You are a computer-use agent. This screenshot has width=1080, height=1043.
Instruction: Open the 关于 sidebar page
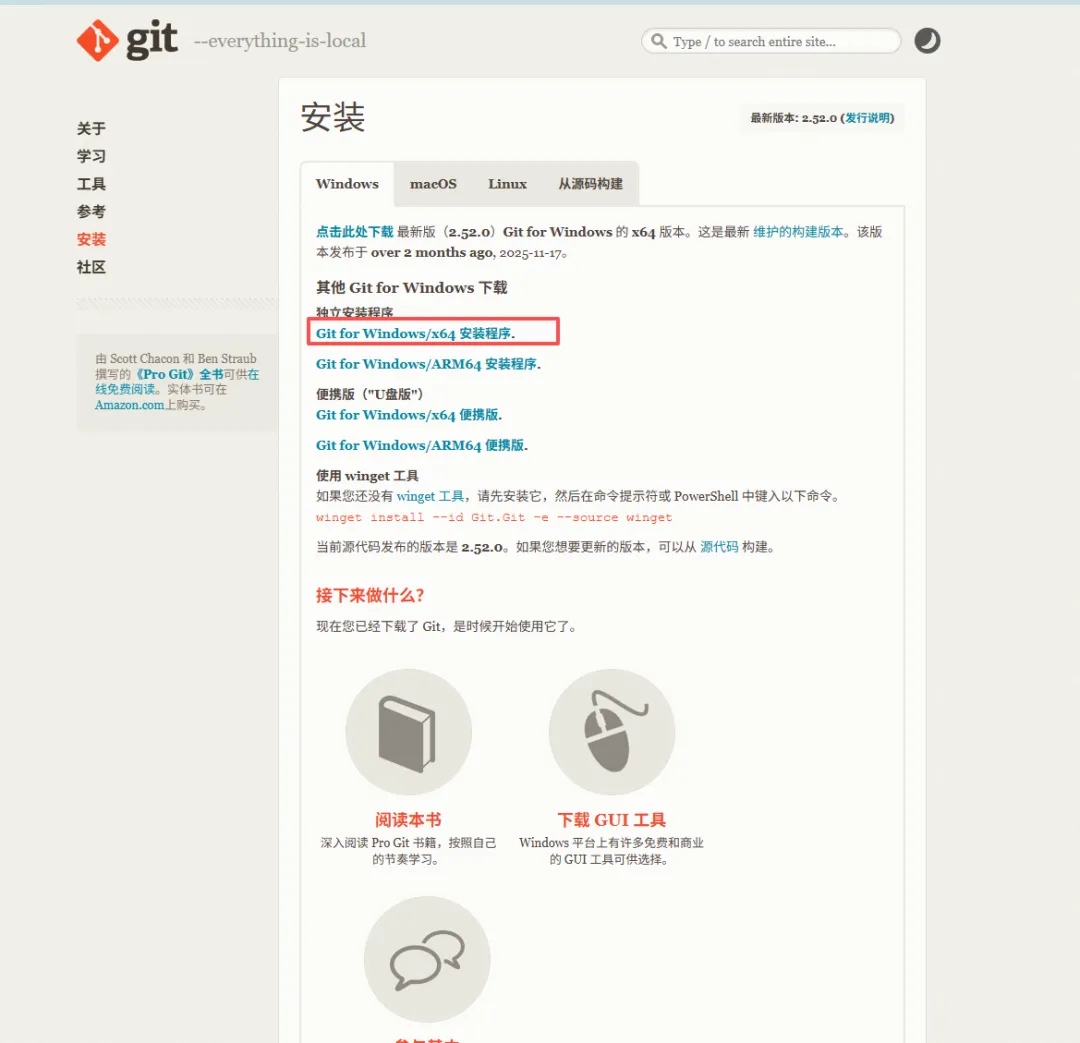(x=91, y=129)
